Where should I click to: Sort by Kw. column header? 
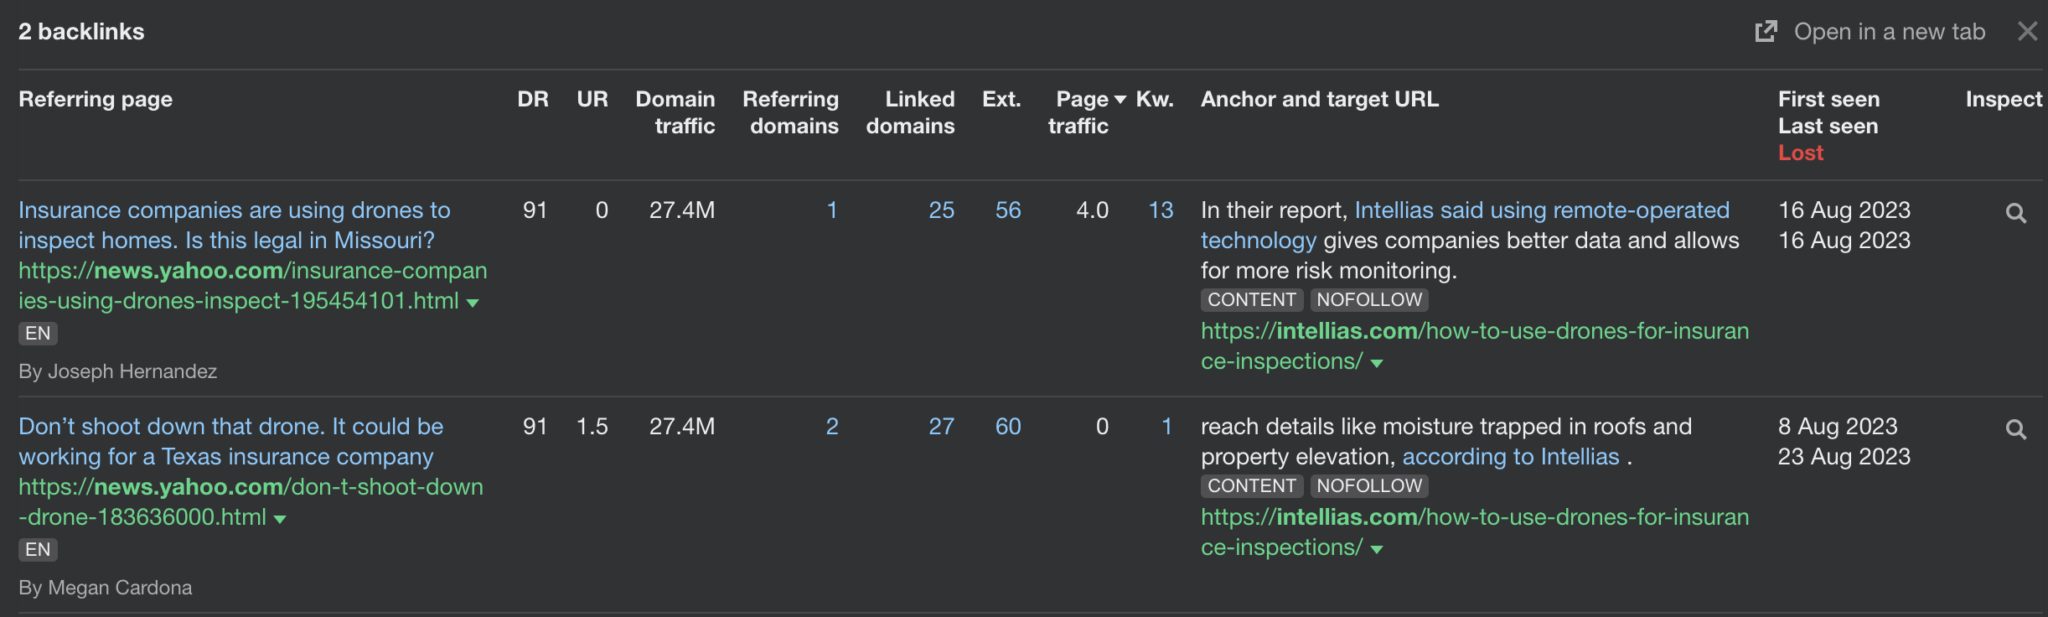(1155, 99)
